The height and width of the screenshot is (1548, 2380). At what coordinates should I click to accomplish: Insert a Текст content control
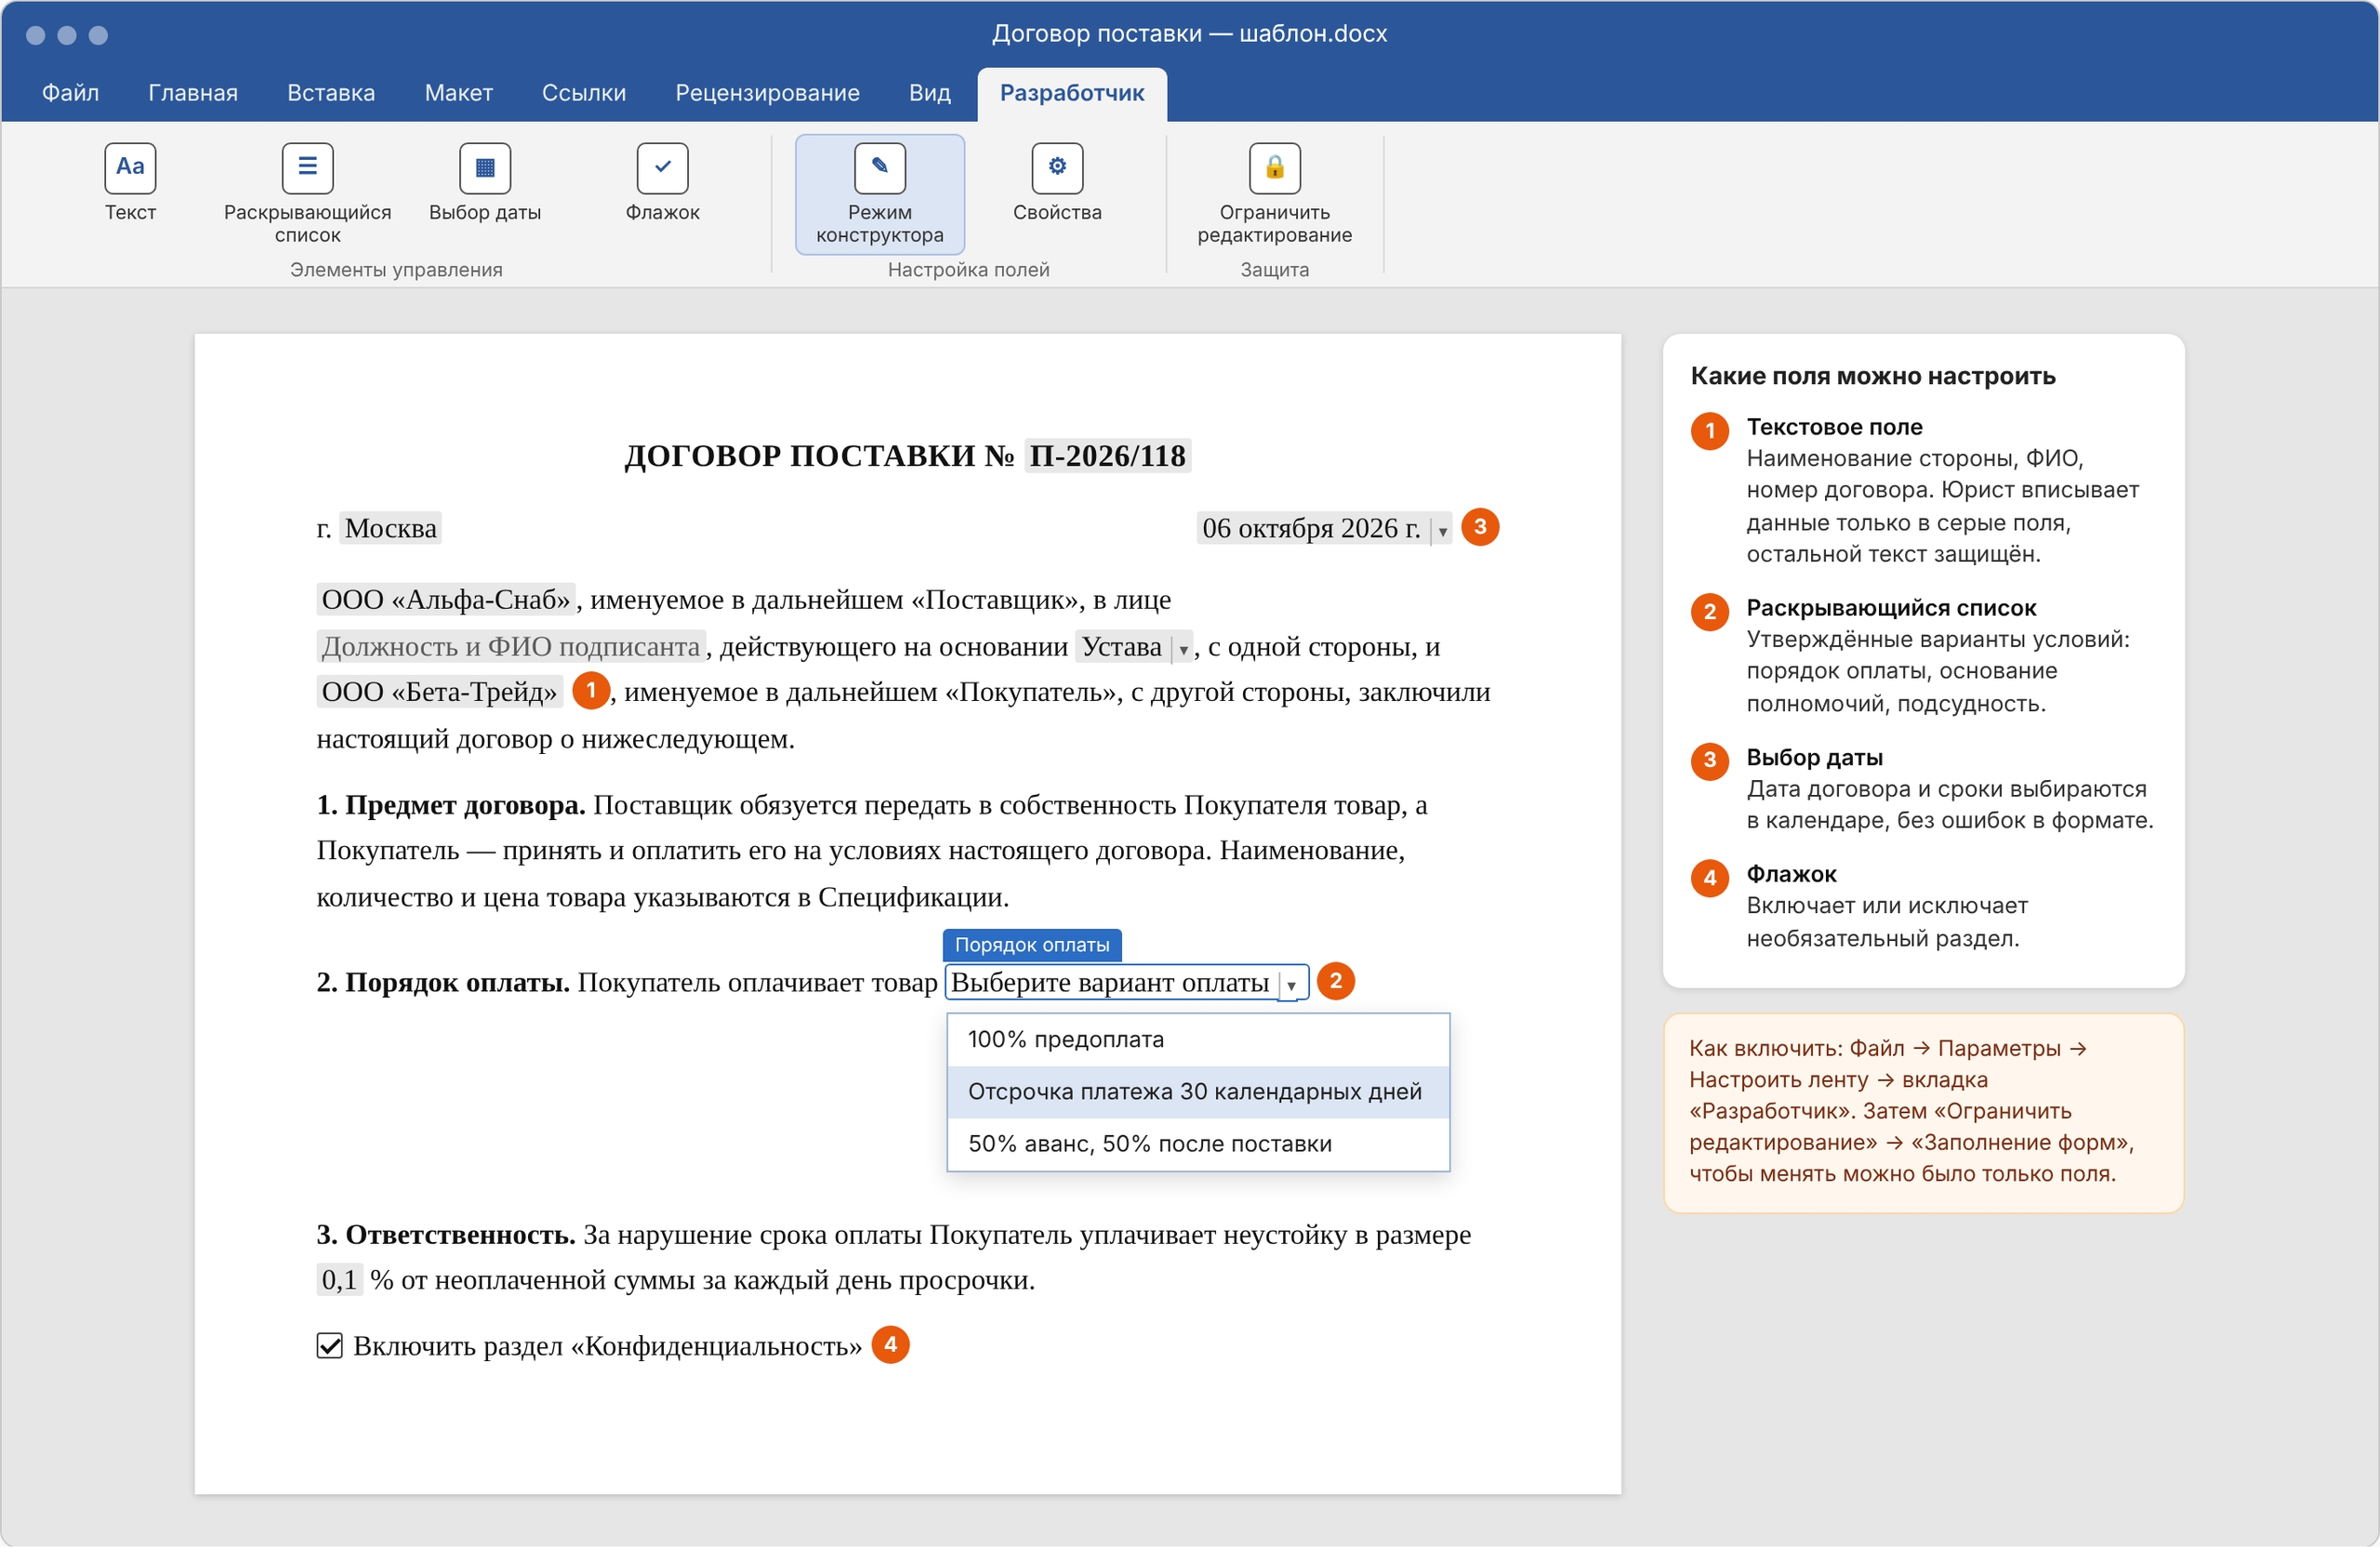(130, 184)
